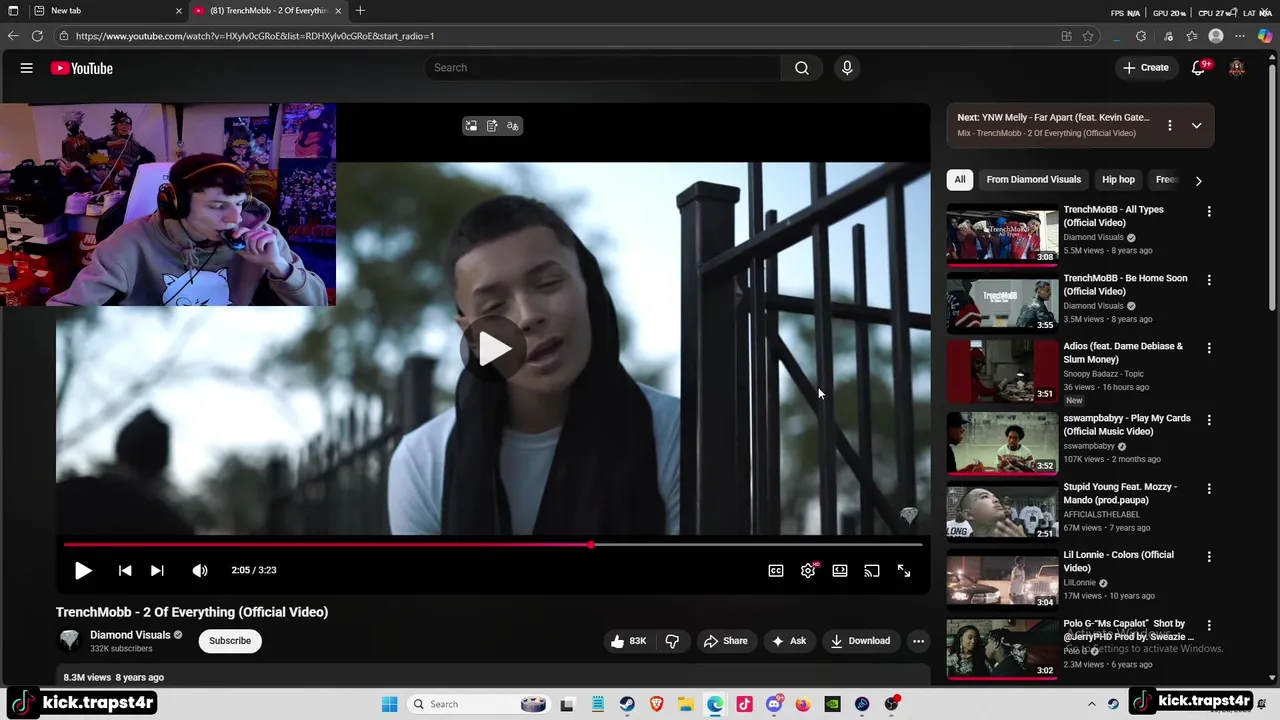Image resolution: width=1280 pixels, height=720 pixels.
Task: Select the All filter chip
Action: coord(960,180)
